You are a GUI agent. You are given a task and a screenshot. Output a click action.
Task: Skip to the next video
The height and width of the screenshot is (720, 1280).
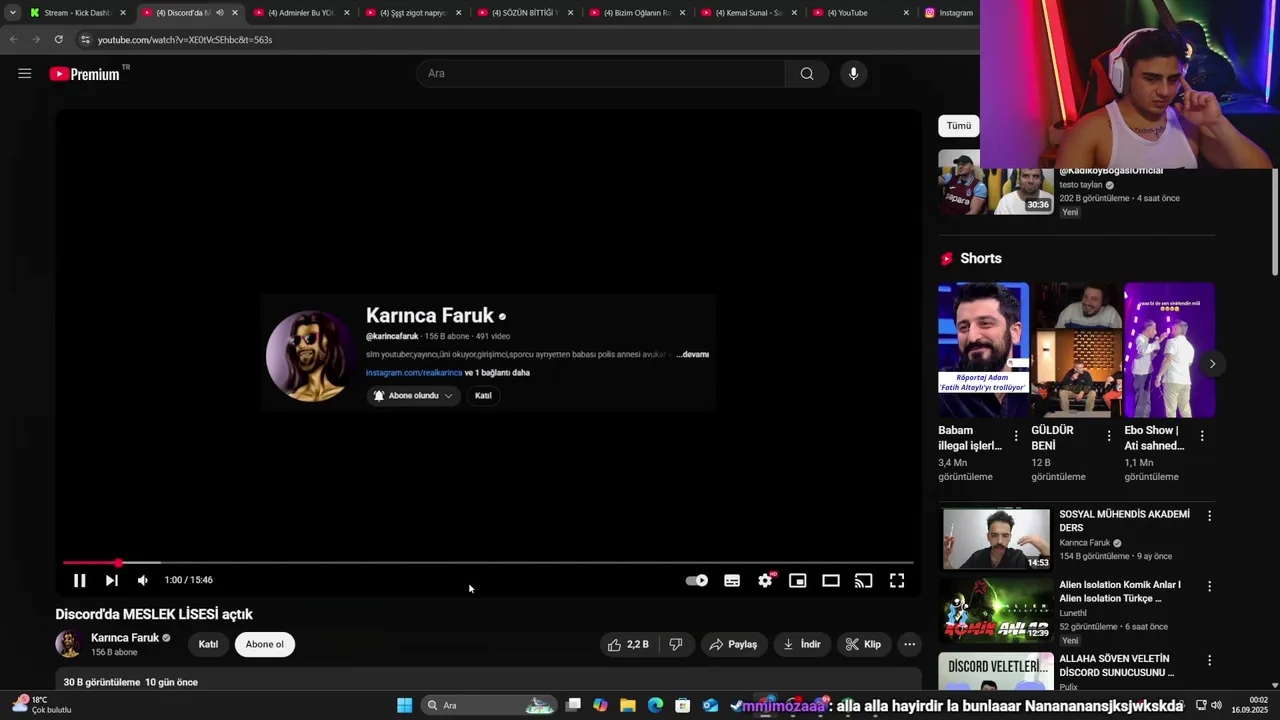pos(111,580)
